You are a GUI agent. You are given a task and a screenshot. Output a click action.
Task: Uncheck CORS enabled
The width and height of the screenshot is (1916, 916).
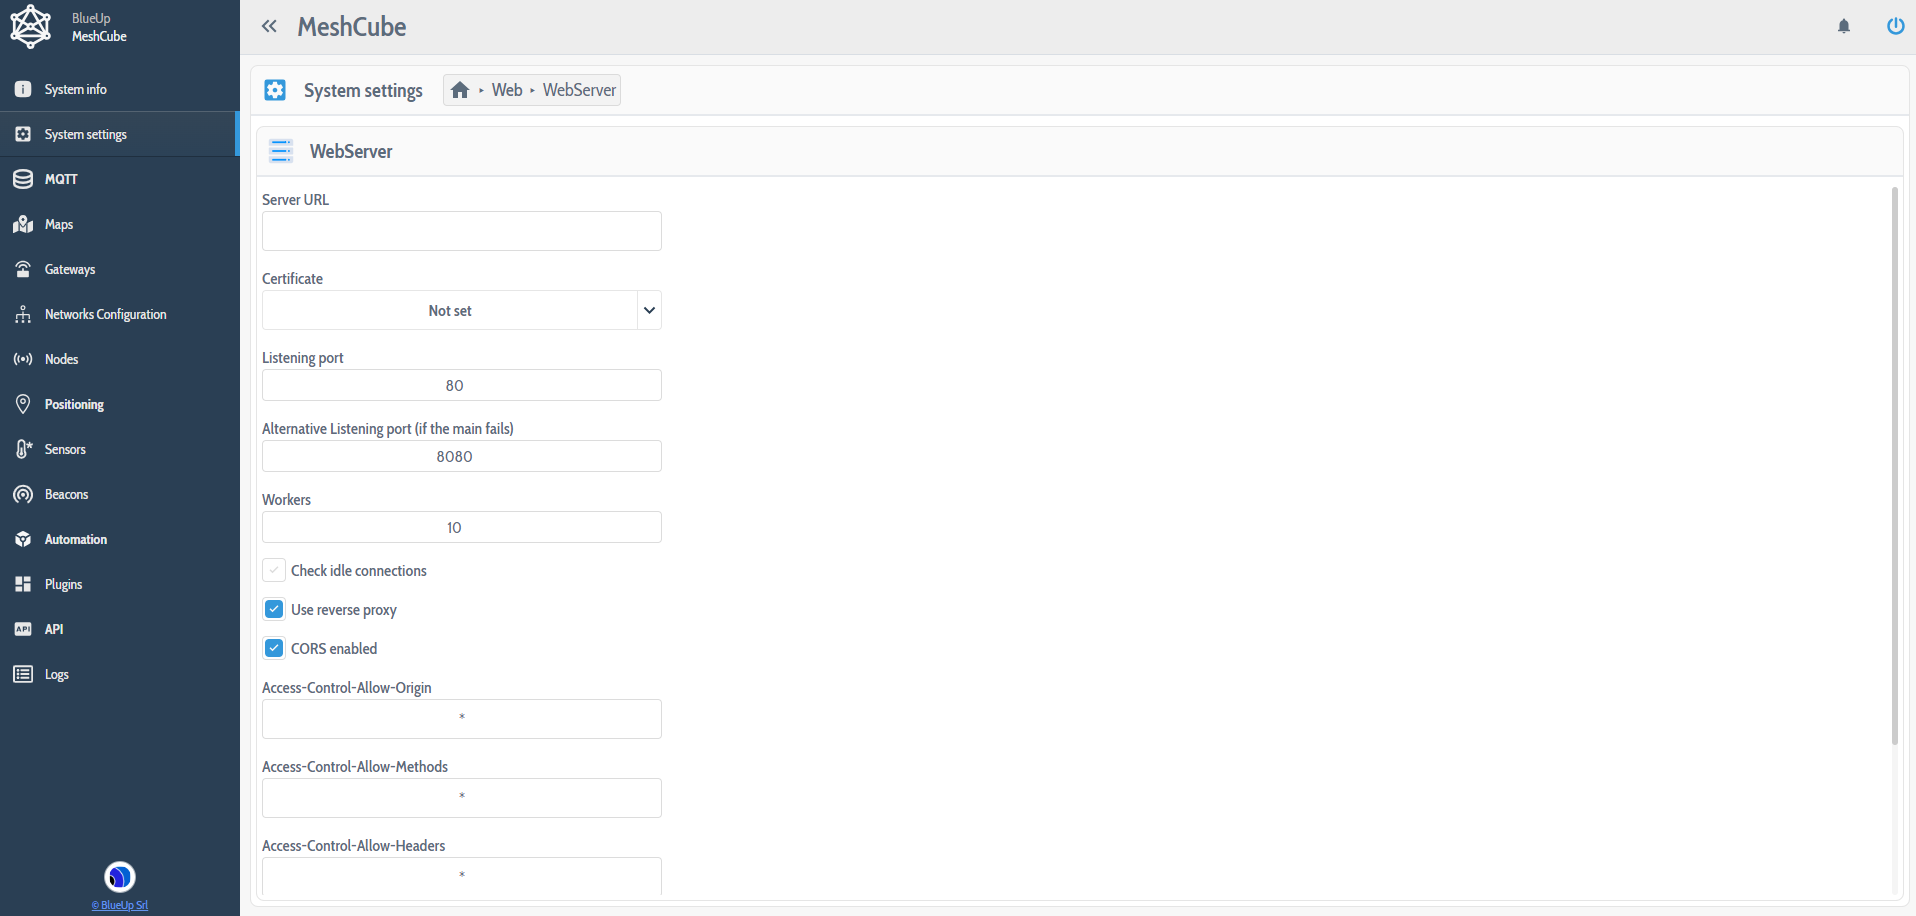coord(274,648)
